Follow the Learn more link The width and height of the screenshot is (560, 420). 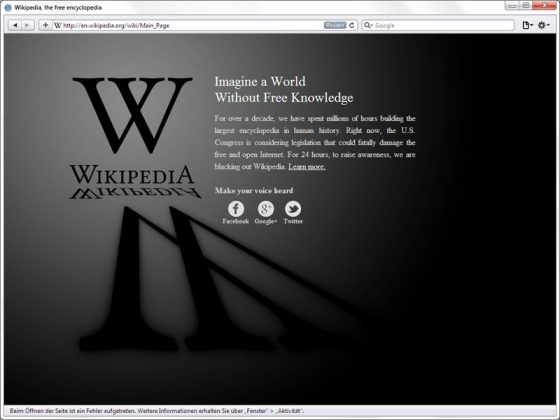(x=307, y=167)
